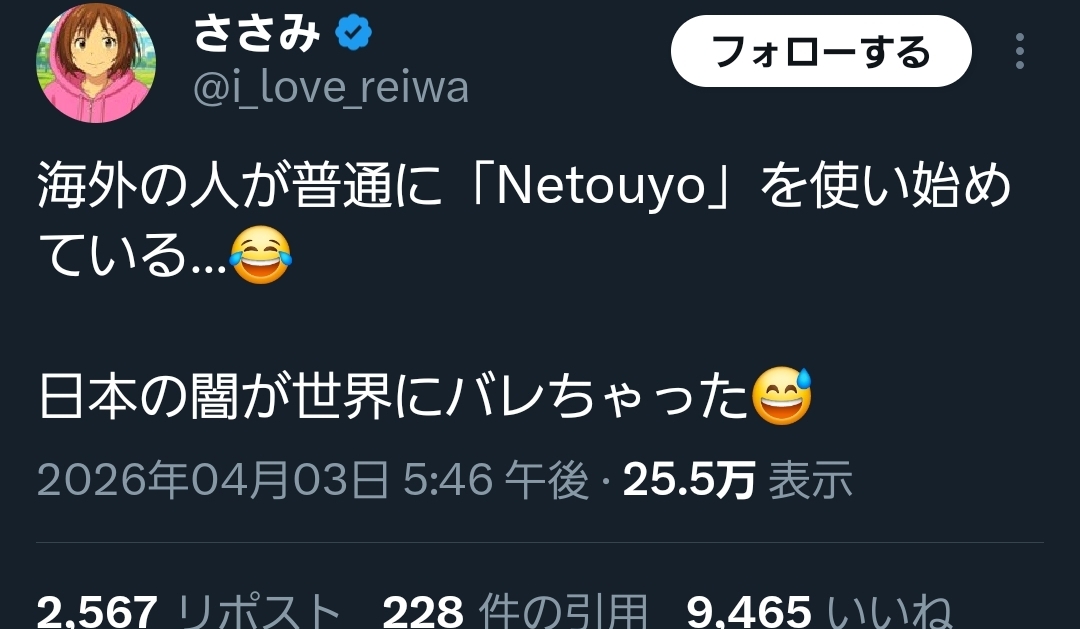
Task: Click the tweet line 日本の闇が世界にバレちゃった
Action: tap(426, 398)
